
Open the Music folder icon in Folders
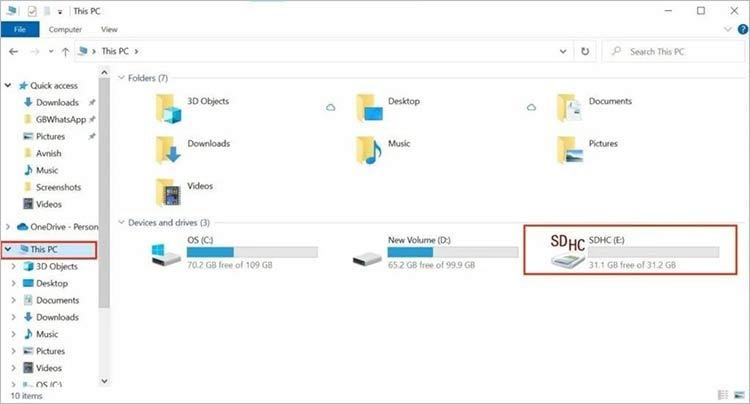point(369,150)
